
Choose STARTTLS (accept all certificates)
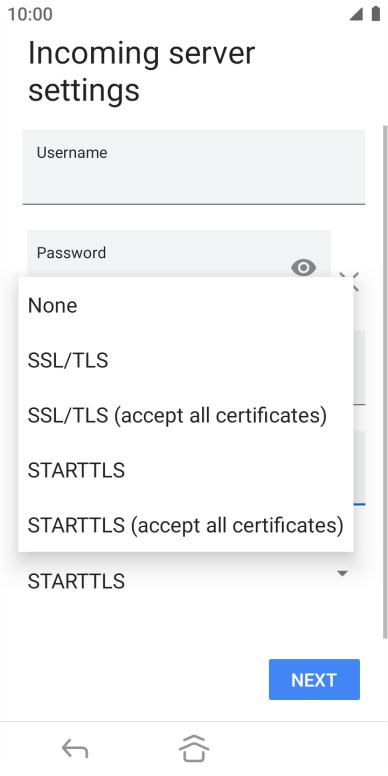coord(186,525)
